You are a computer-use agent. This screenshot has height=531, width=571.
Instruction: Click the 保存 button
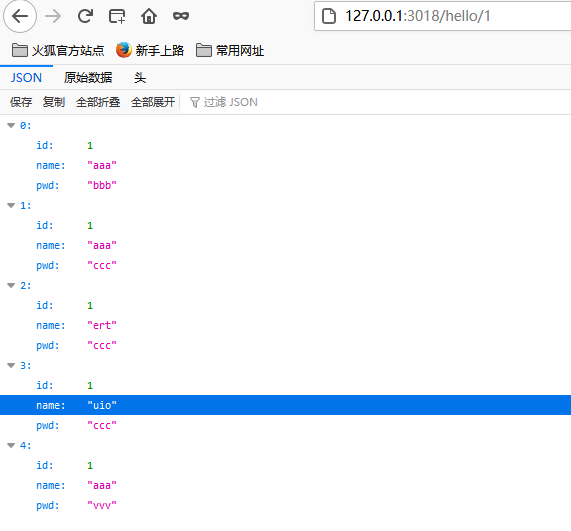(x=21, y=102)
